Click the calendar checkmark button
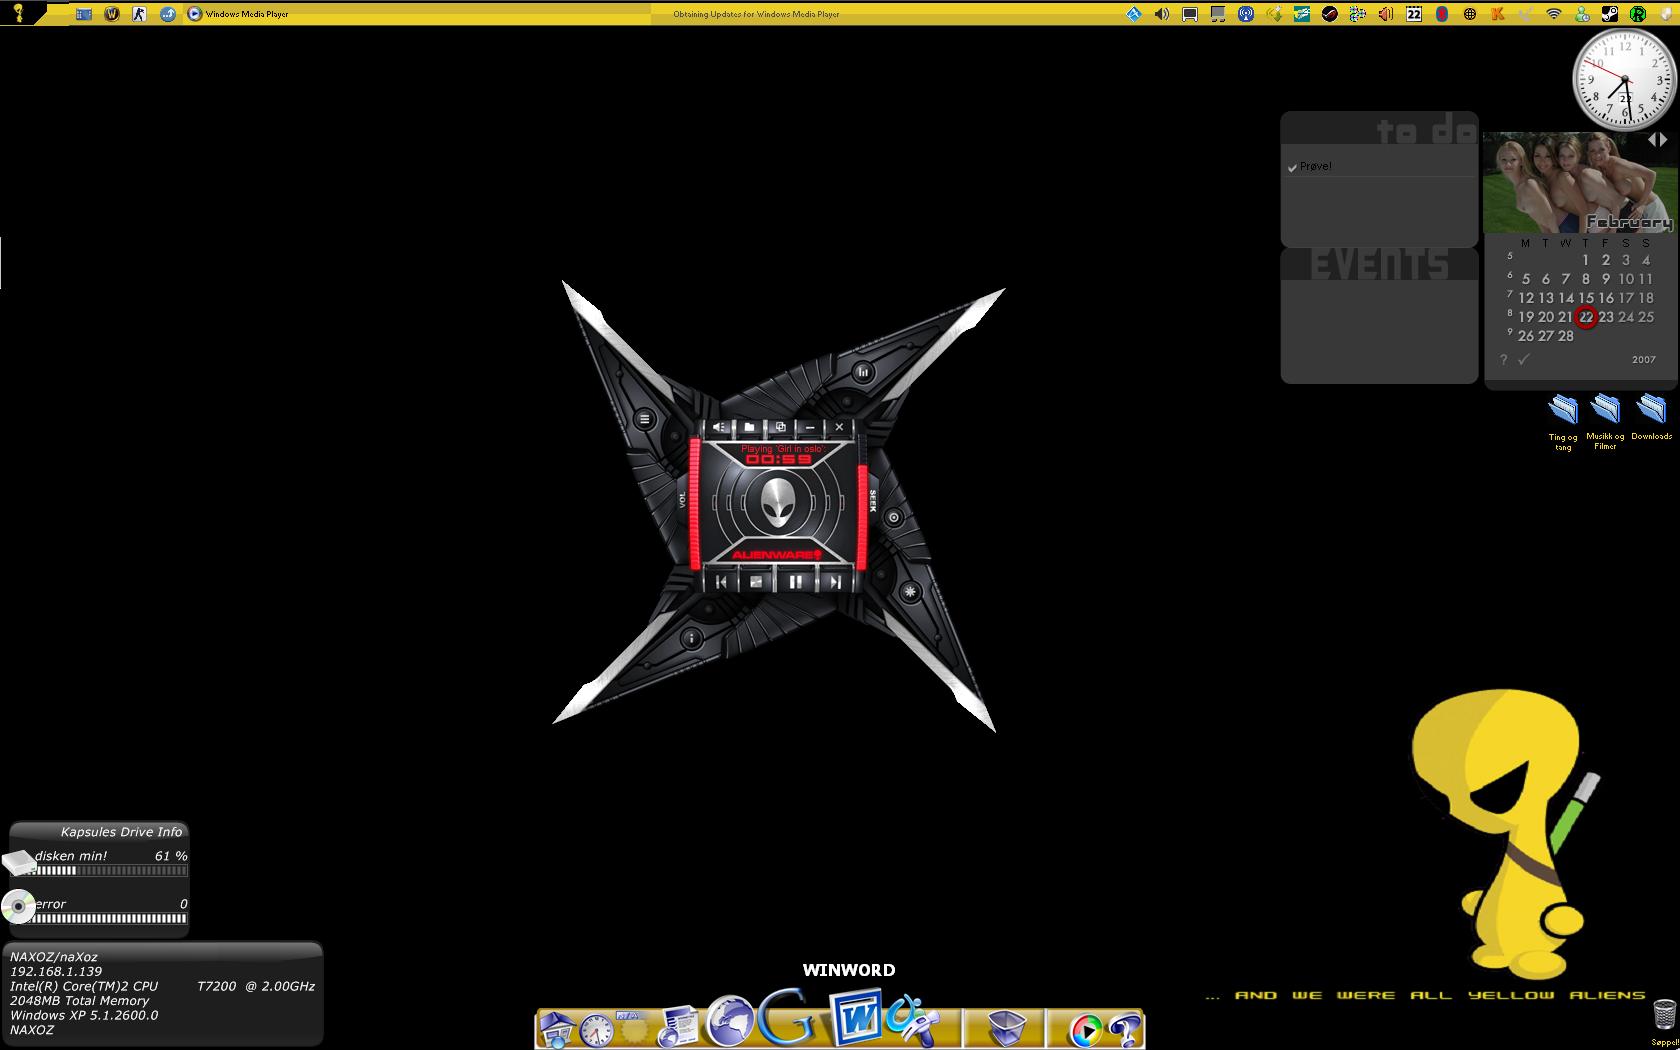 click(1524, 359)
